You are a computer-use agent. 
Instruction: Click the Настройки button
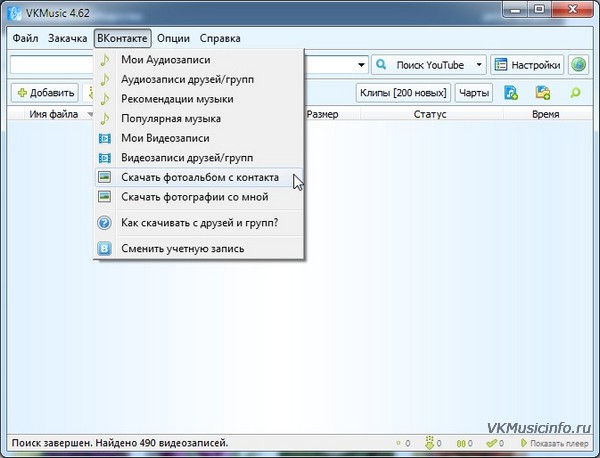tap(527, 65)
